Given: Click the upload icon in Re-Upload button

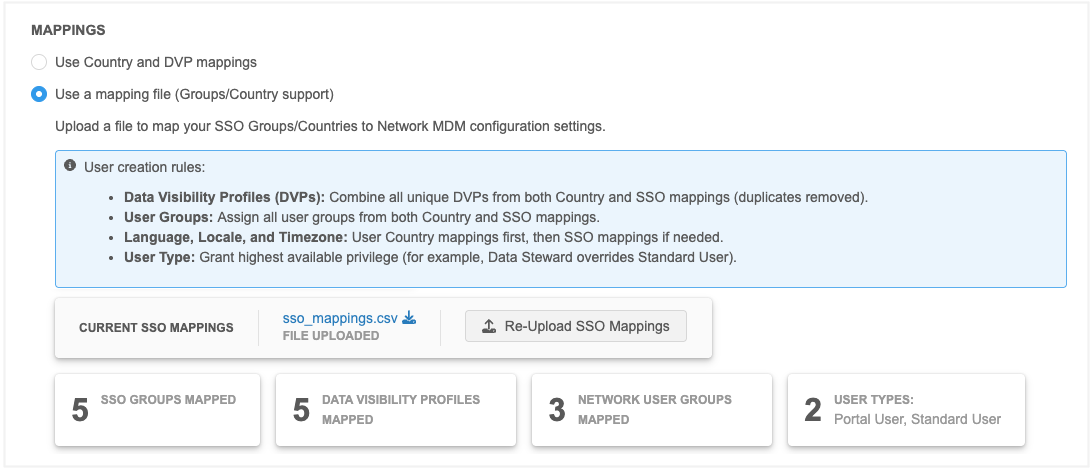Looking at the screenshot, I should click(x=489, y=326).
